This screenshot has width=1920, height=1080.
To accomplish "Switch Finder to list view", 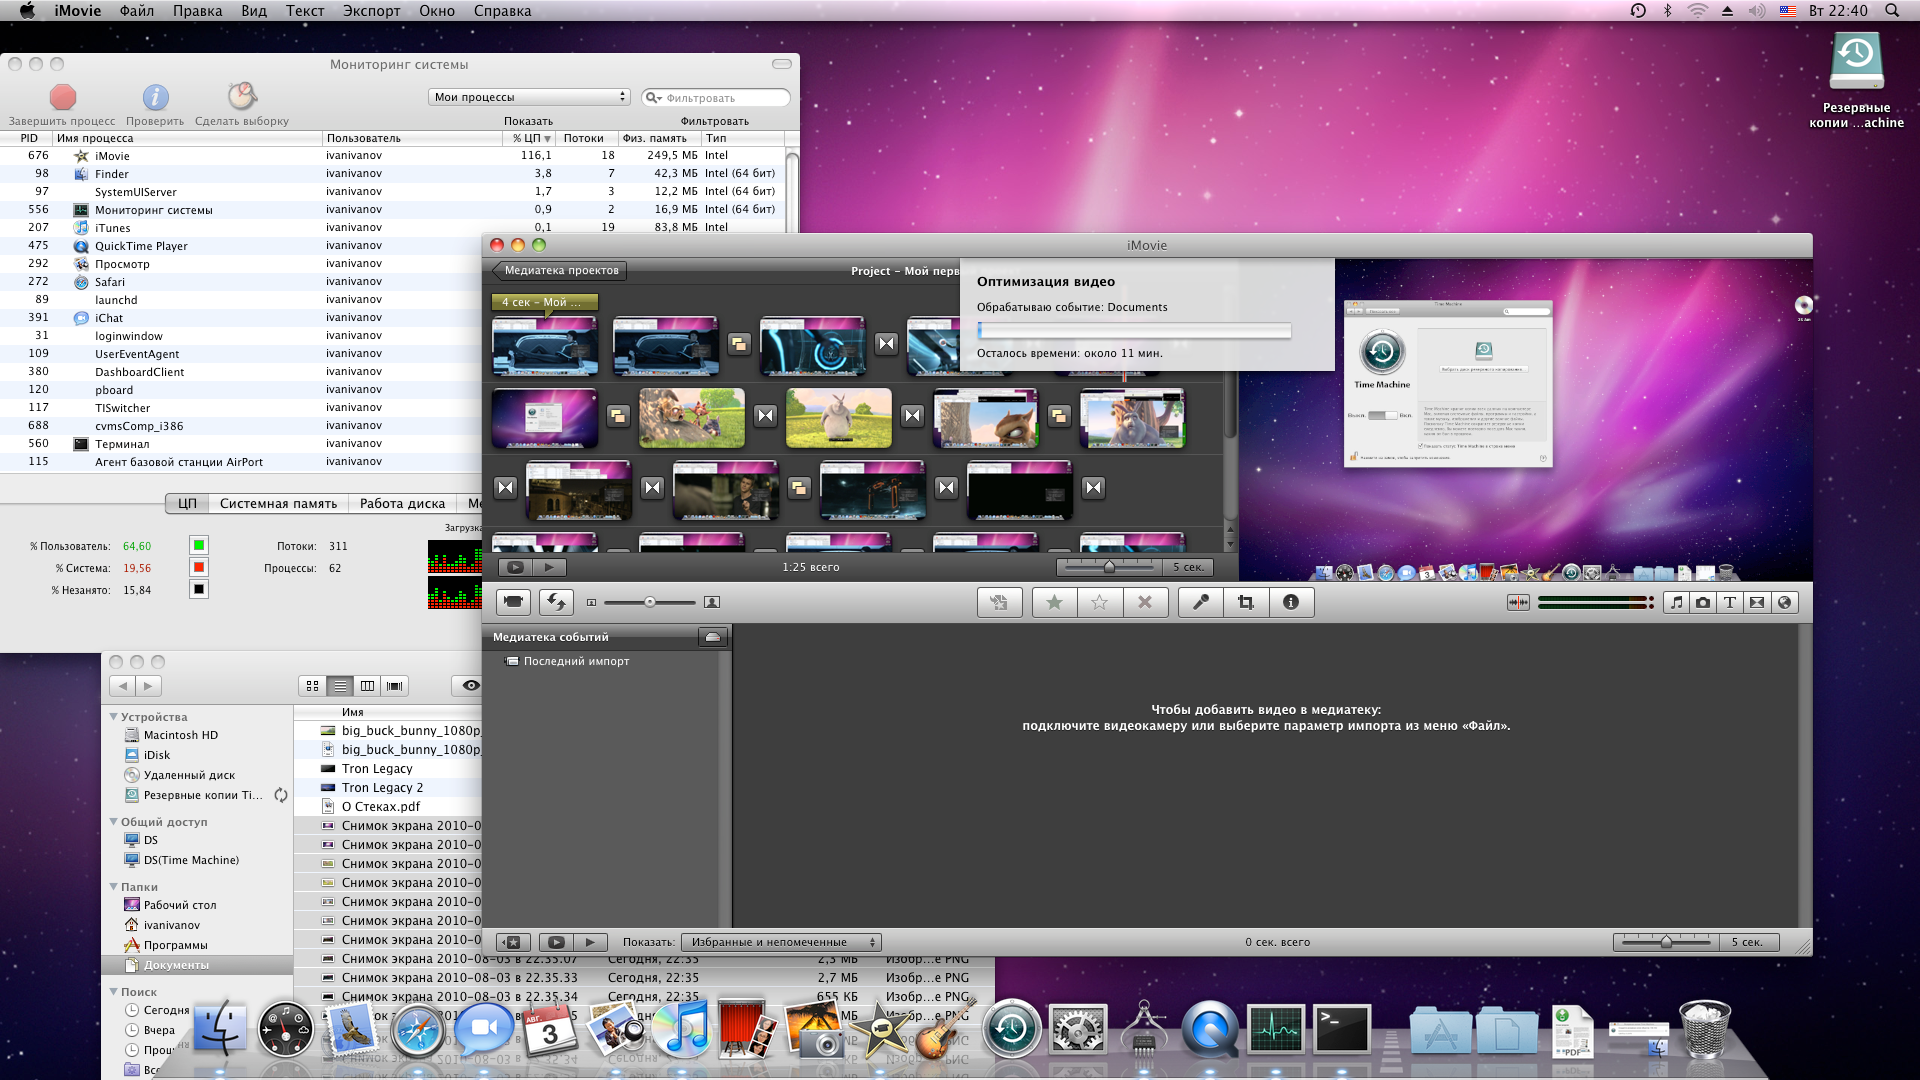I will point(340,686).
